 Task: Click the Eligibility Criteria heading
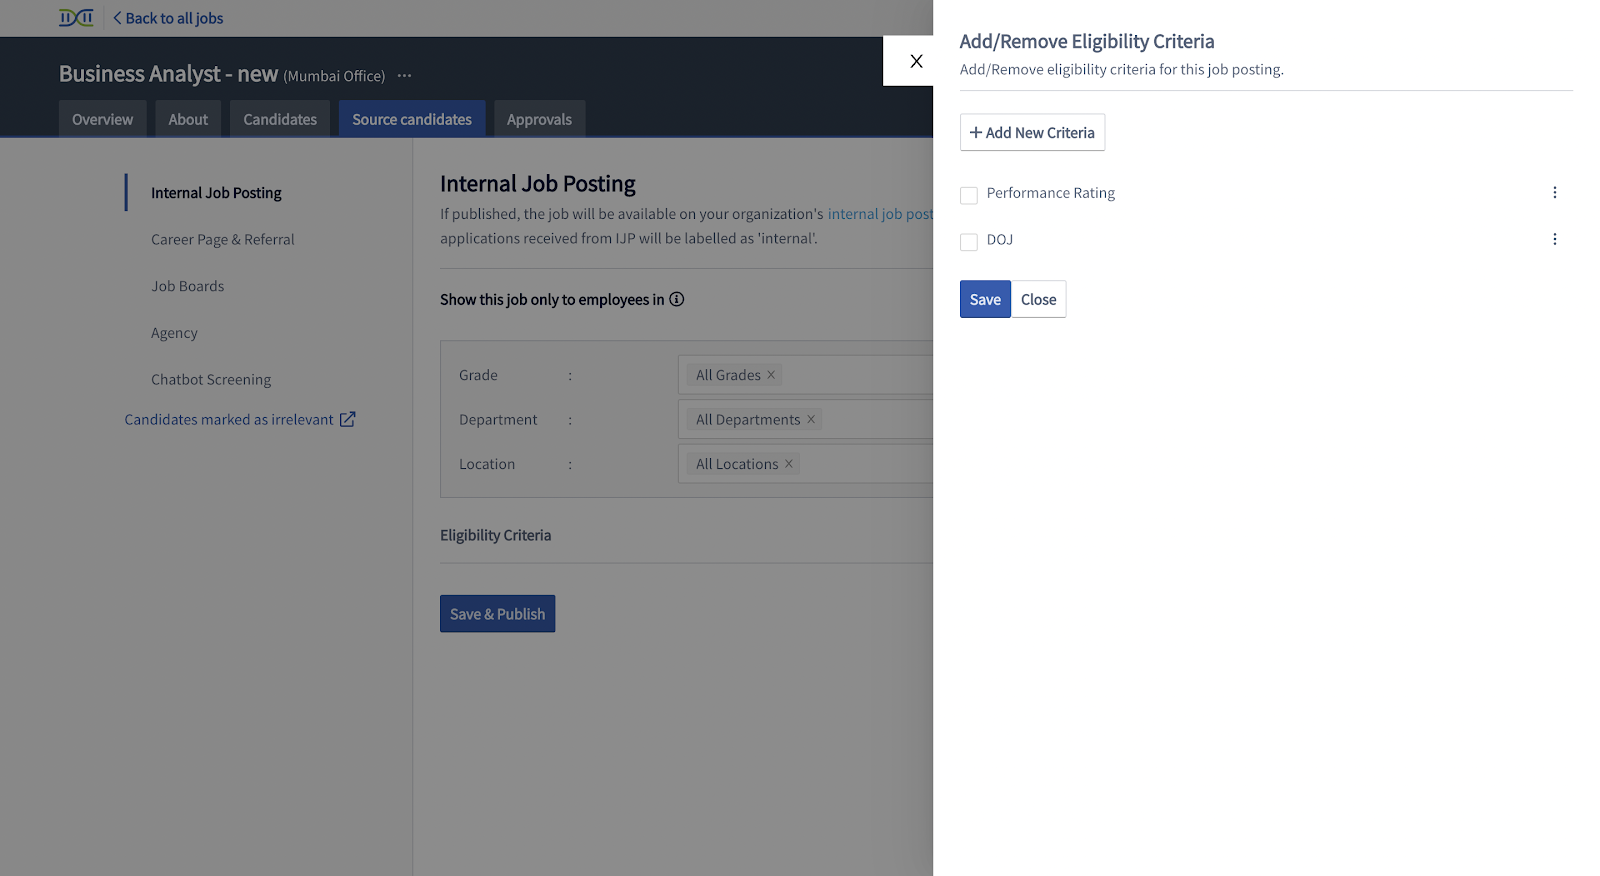pyautogui.click(x=496, y=535)
